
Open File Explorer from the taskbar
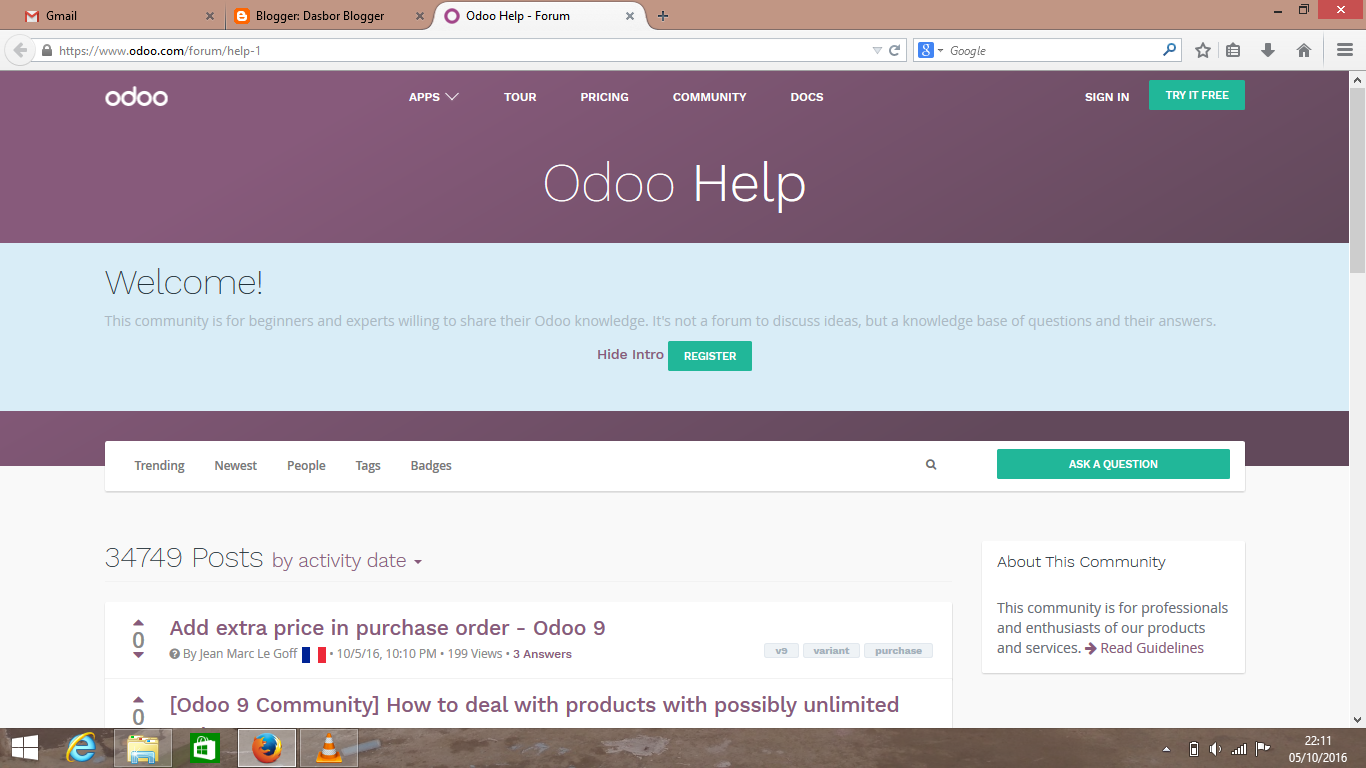[143, 747]
